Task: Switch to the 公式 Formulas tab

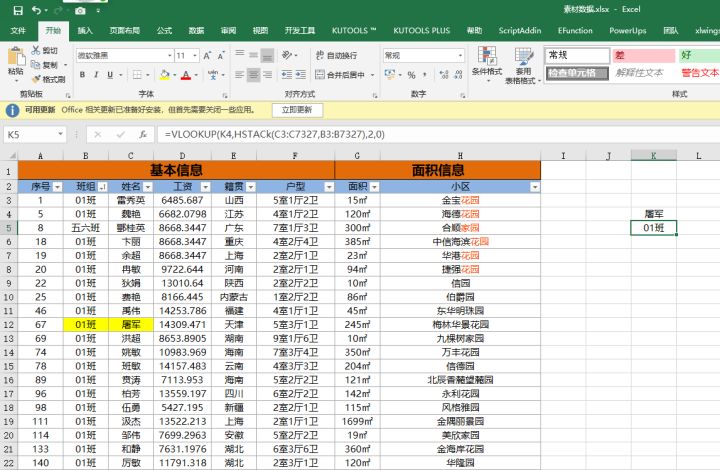Action: click(x=164, y=31)
